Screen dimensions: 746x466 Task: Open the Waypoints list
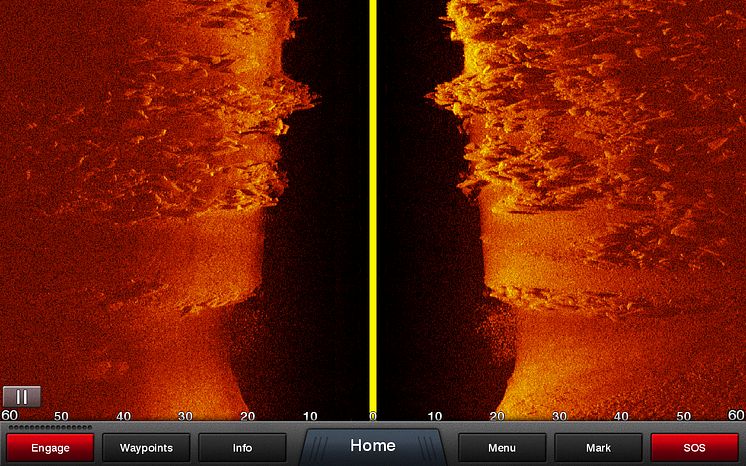tap(146, 447)
